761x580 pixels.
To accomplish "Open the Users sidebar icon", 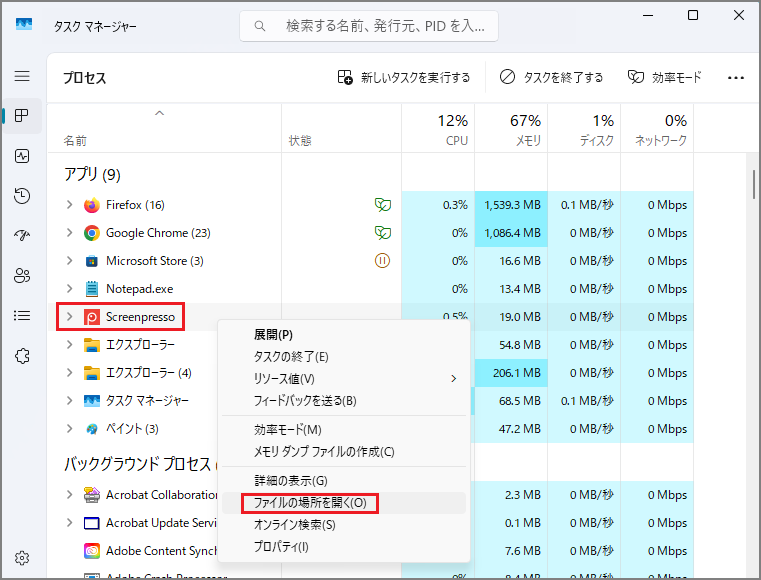I will pos(22,276).
